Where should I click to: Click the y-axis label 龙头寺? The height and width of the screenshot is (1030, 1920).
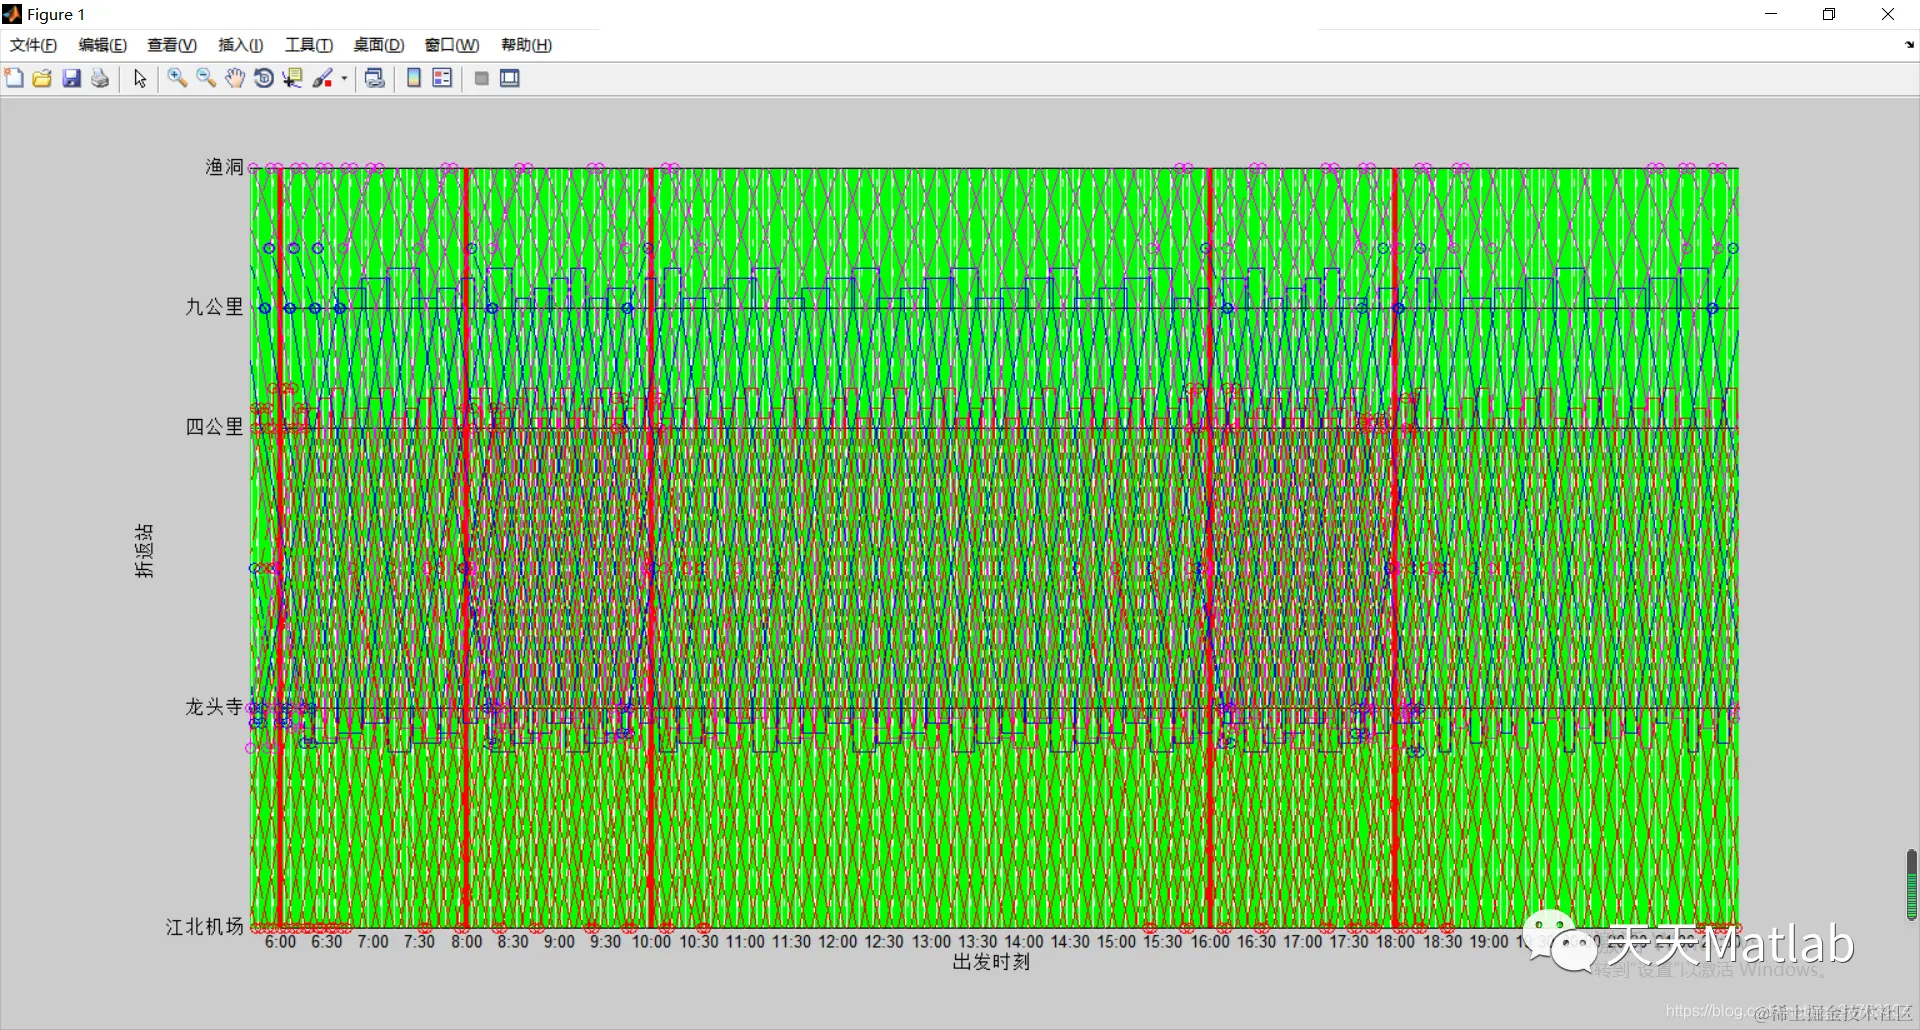coord(214,707)
